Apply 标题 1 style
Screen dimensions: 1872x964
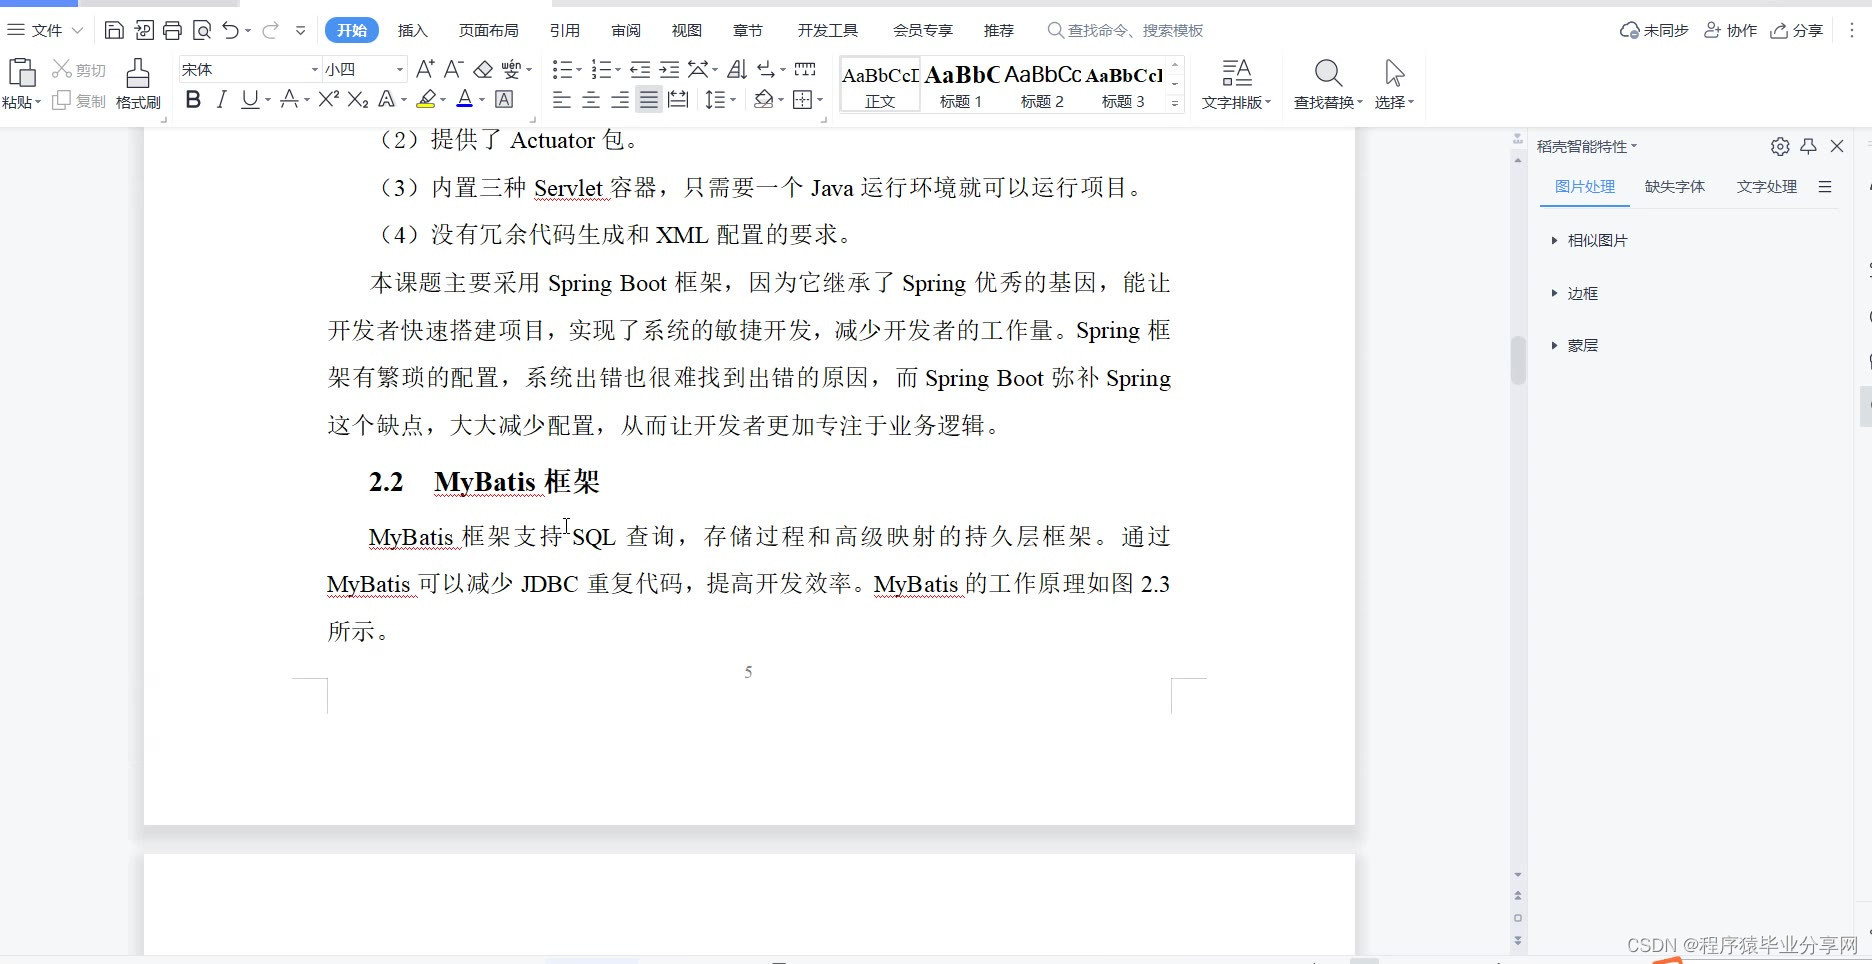pos(961,85)
